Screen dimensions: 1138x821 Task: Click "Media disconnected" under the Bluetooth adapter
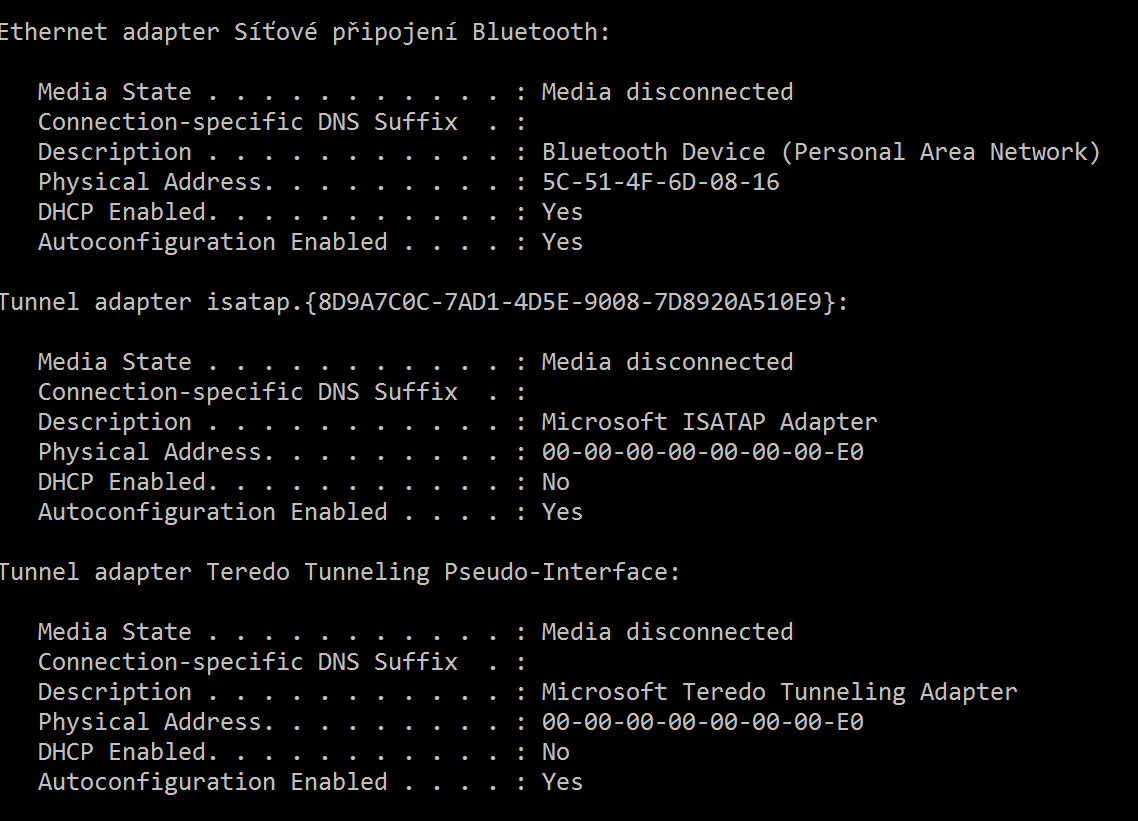(667, 92)
